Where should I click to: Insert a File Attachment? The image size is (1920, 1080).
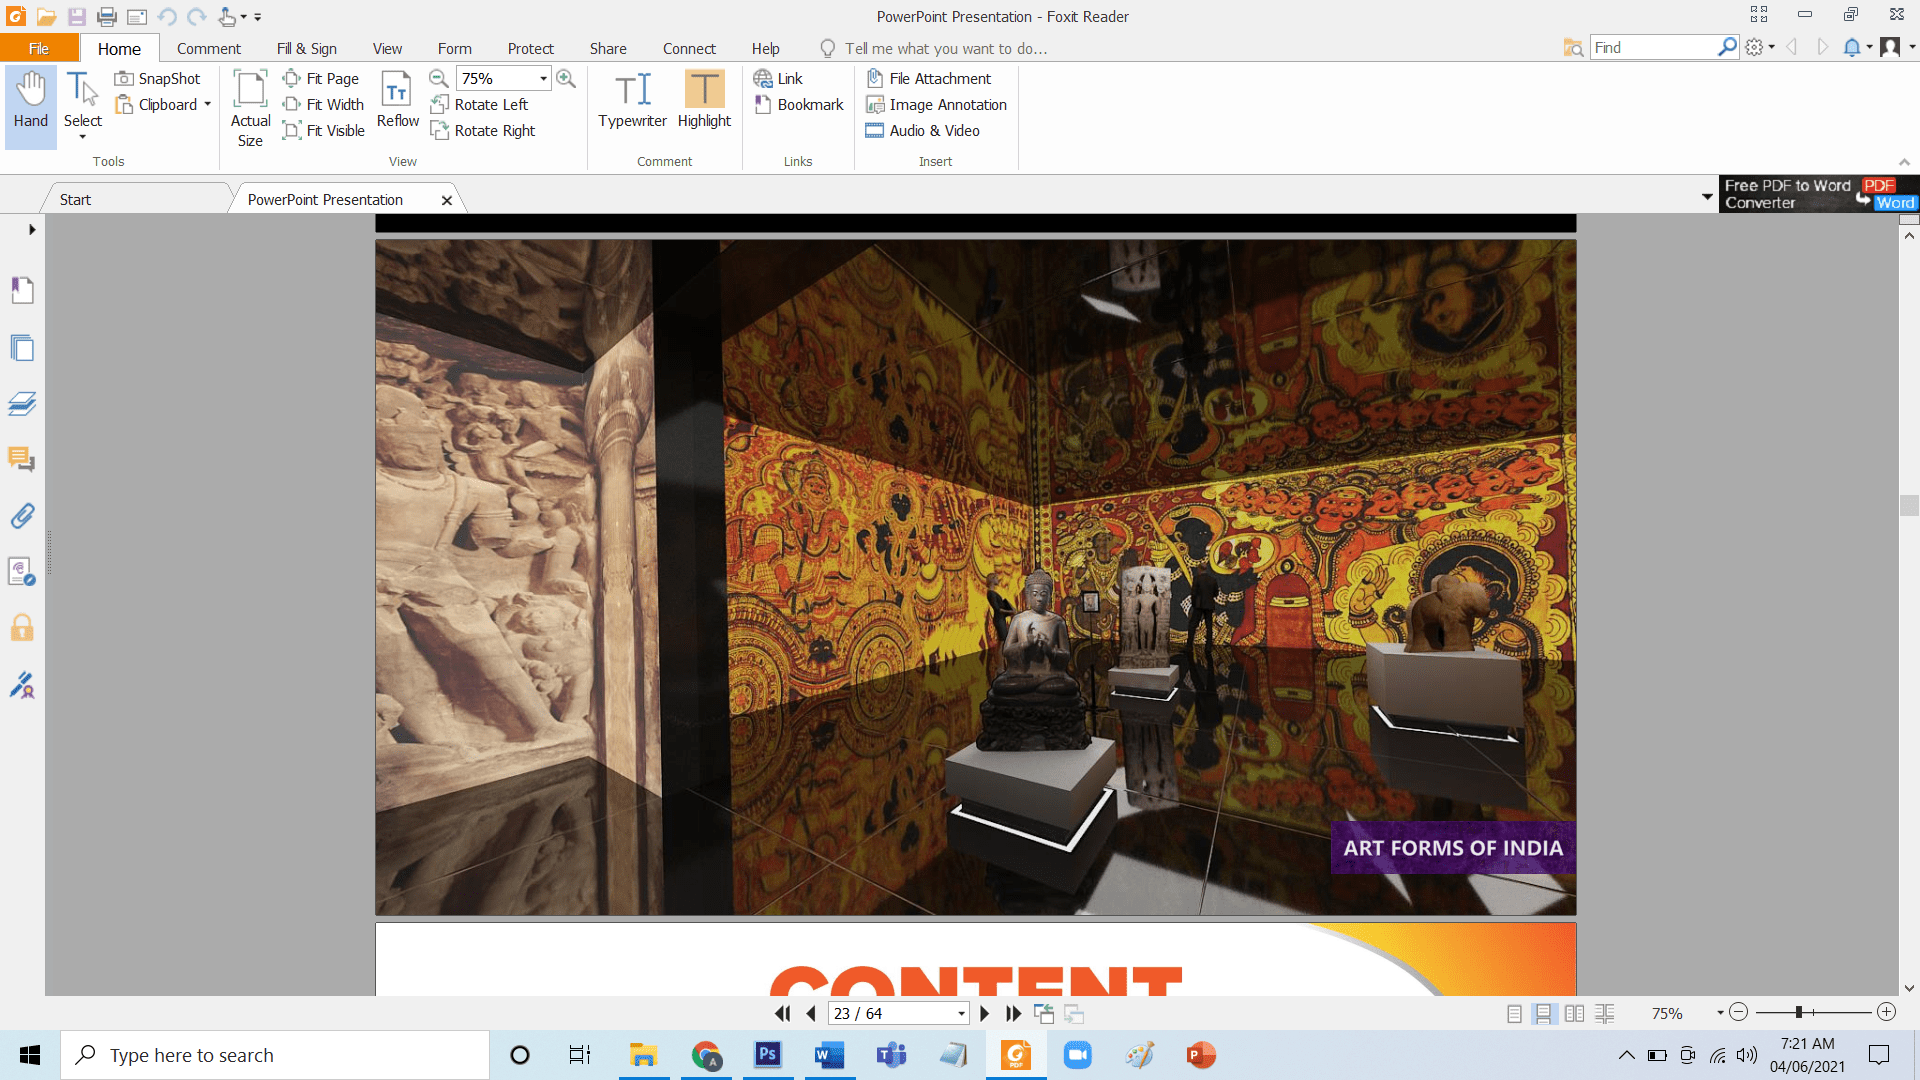(x=929, y=78)
